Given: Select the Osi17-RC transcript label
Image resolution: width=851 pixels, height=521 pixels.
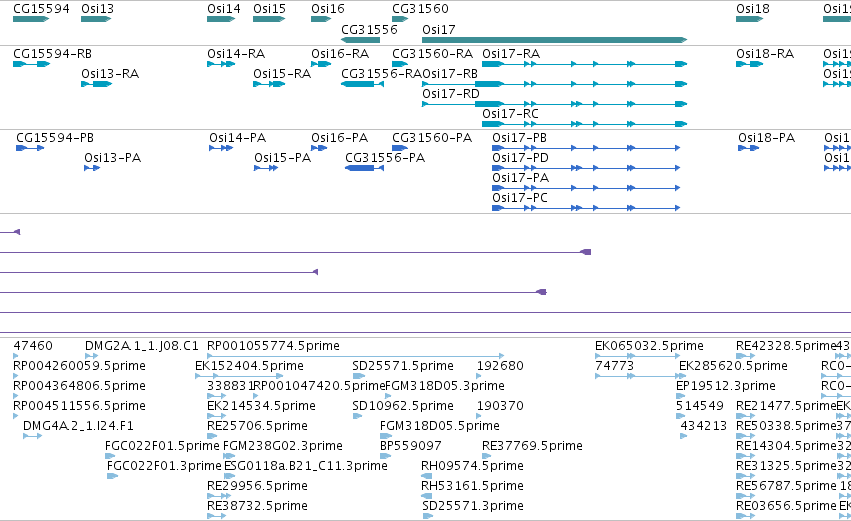Looking at the screenshot, I should point(510,114).
